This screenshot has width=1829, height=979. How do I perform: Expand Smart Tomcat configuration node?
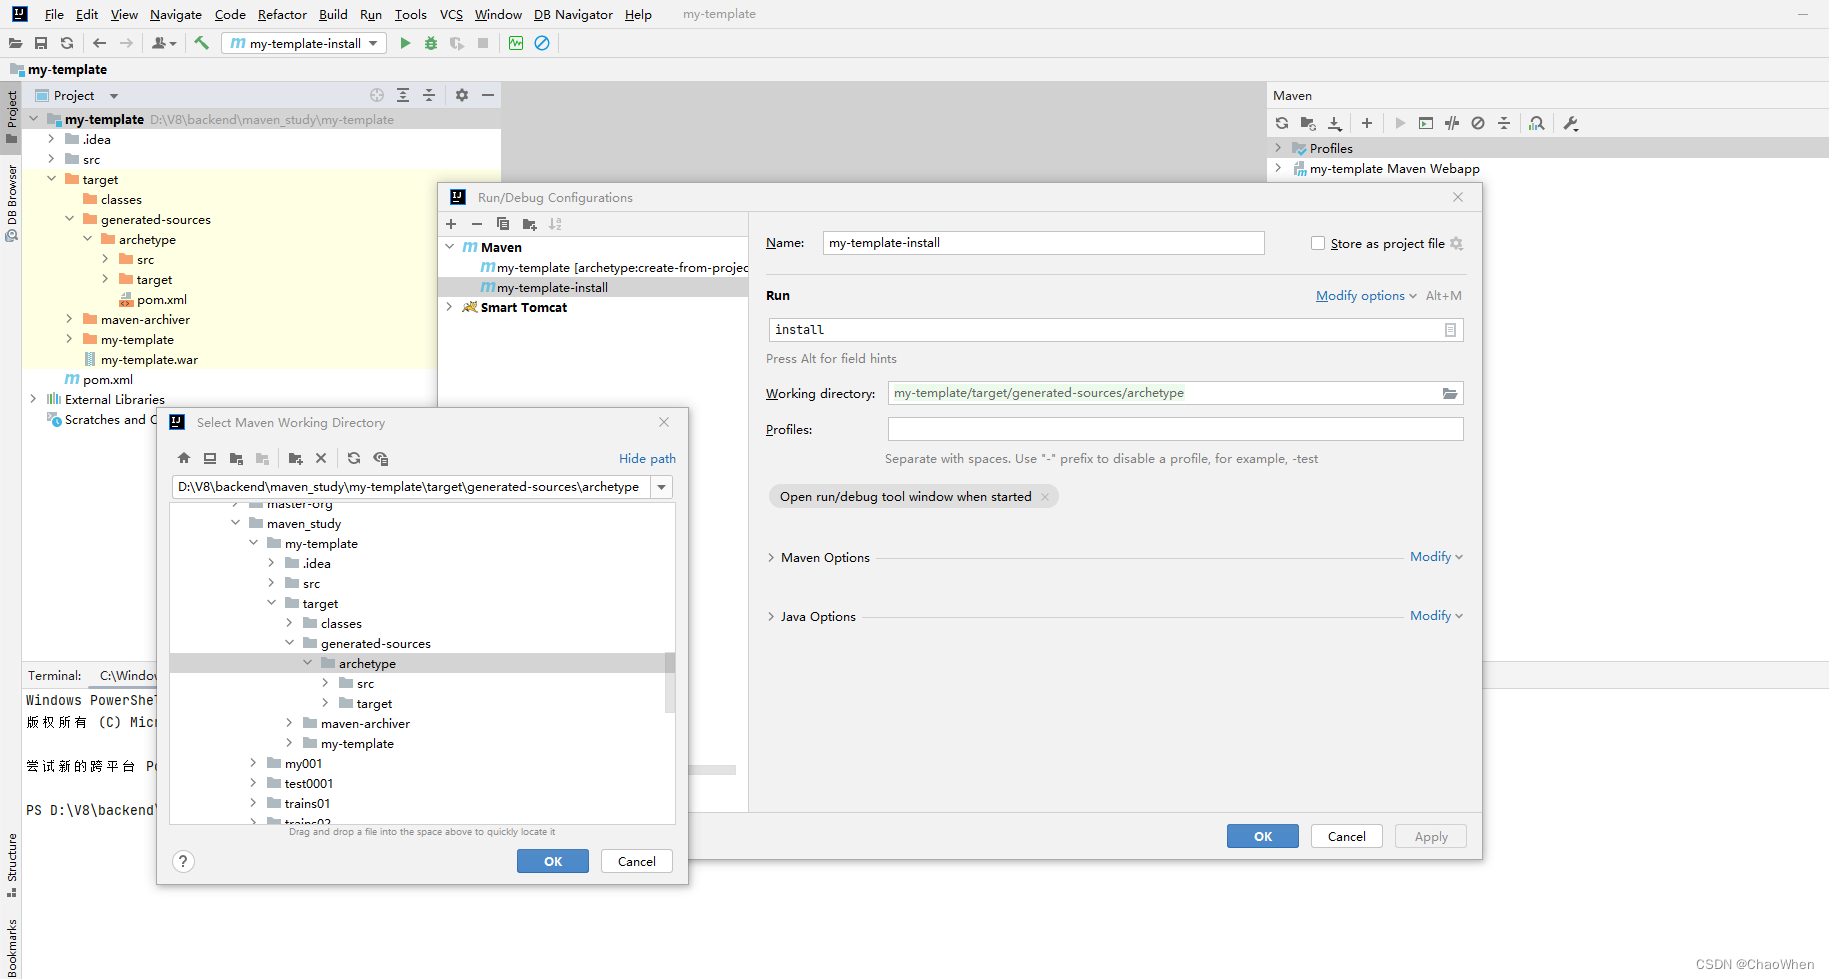(x=449, y=307)
